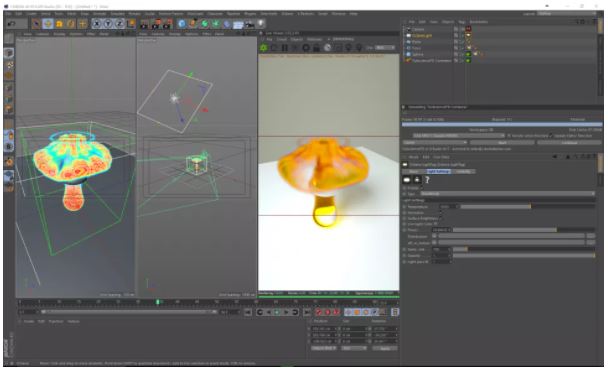Click the Apply button in Coordinates panel
The height and width of the screenshot is (369, 608).
385,348
